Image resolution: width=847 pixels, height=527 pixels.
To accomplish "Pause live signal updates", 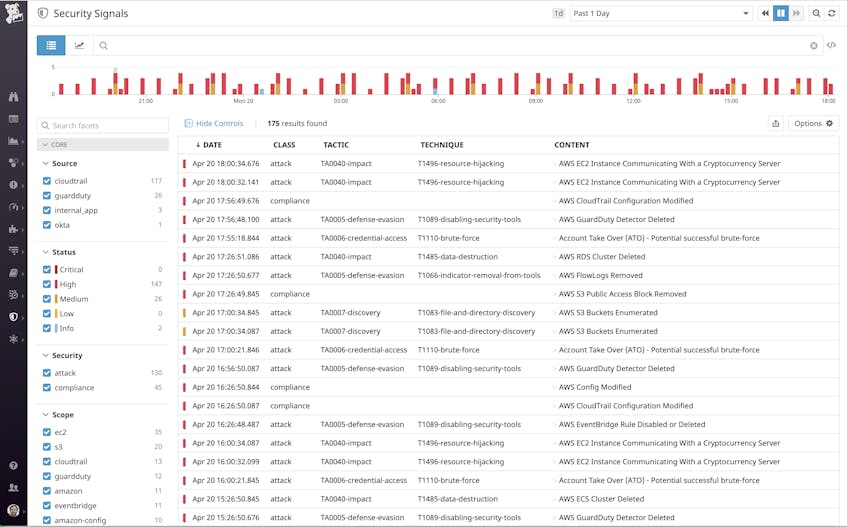I will tap(781, 13).
